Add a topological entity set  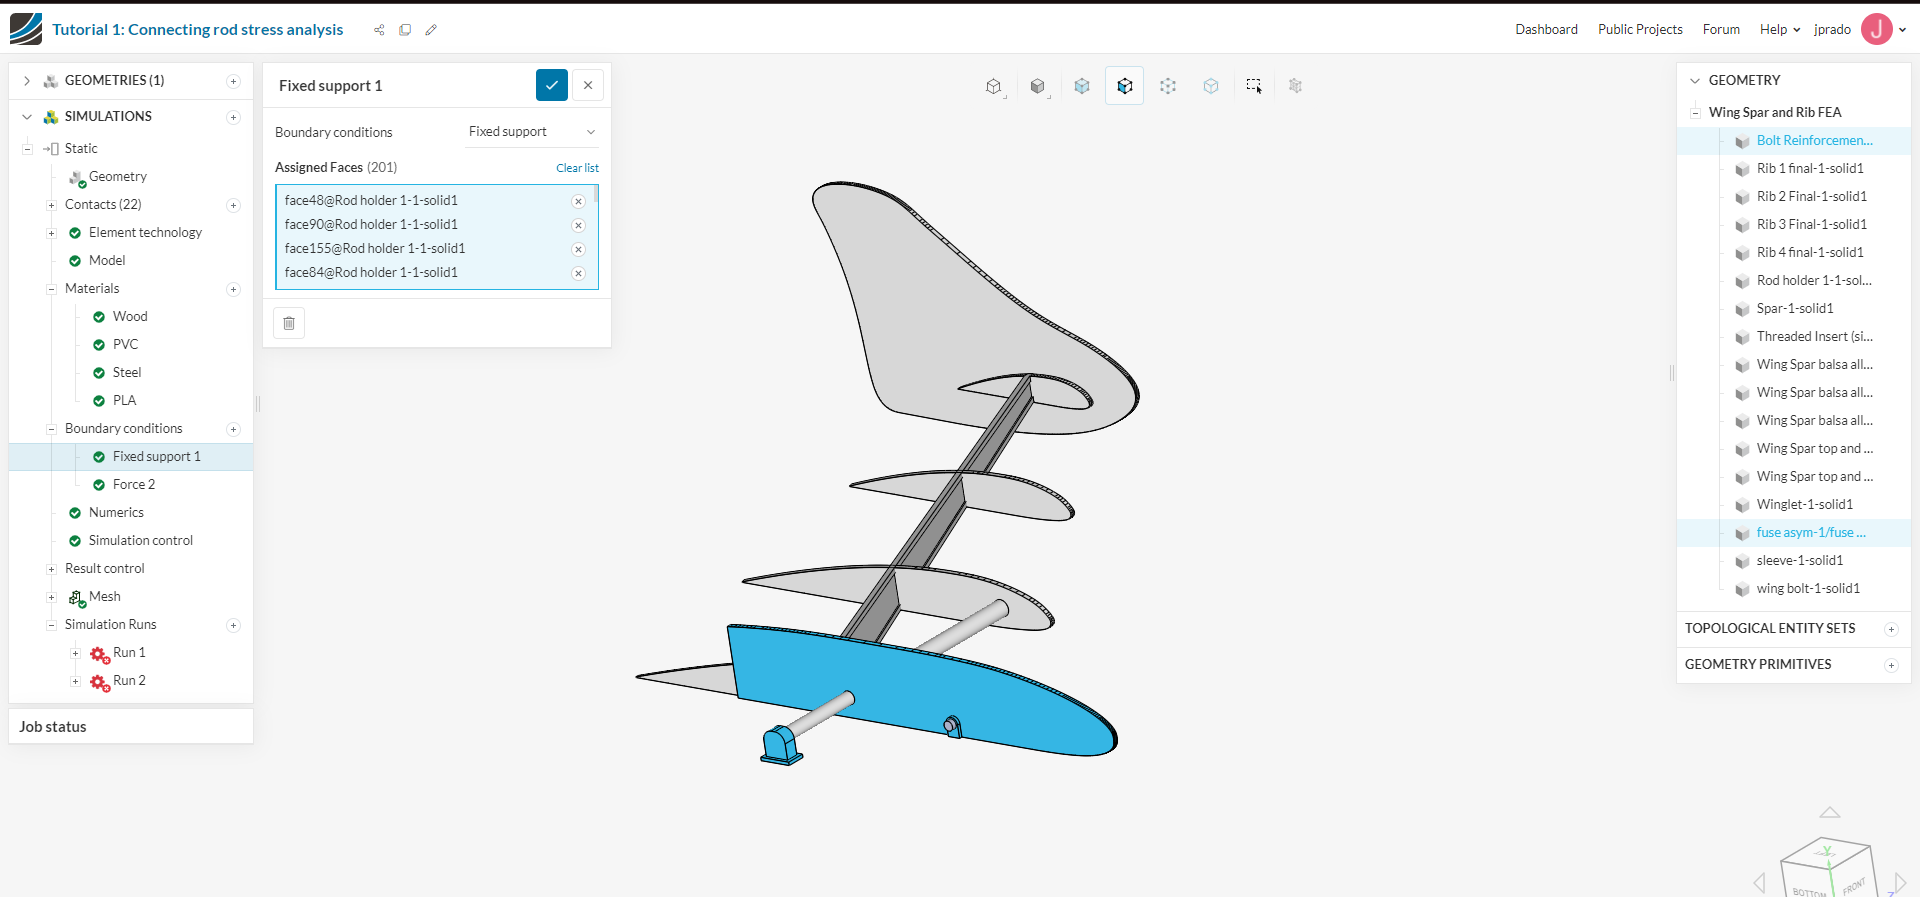click(x=1891, y=629)
